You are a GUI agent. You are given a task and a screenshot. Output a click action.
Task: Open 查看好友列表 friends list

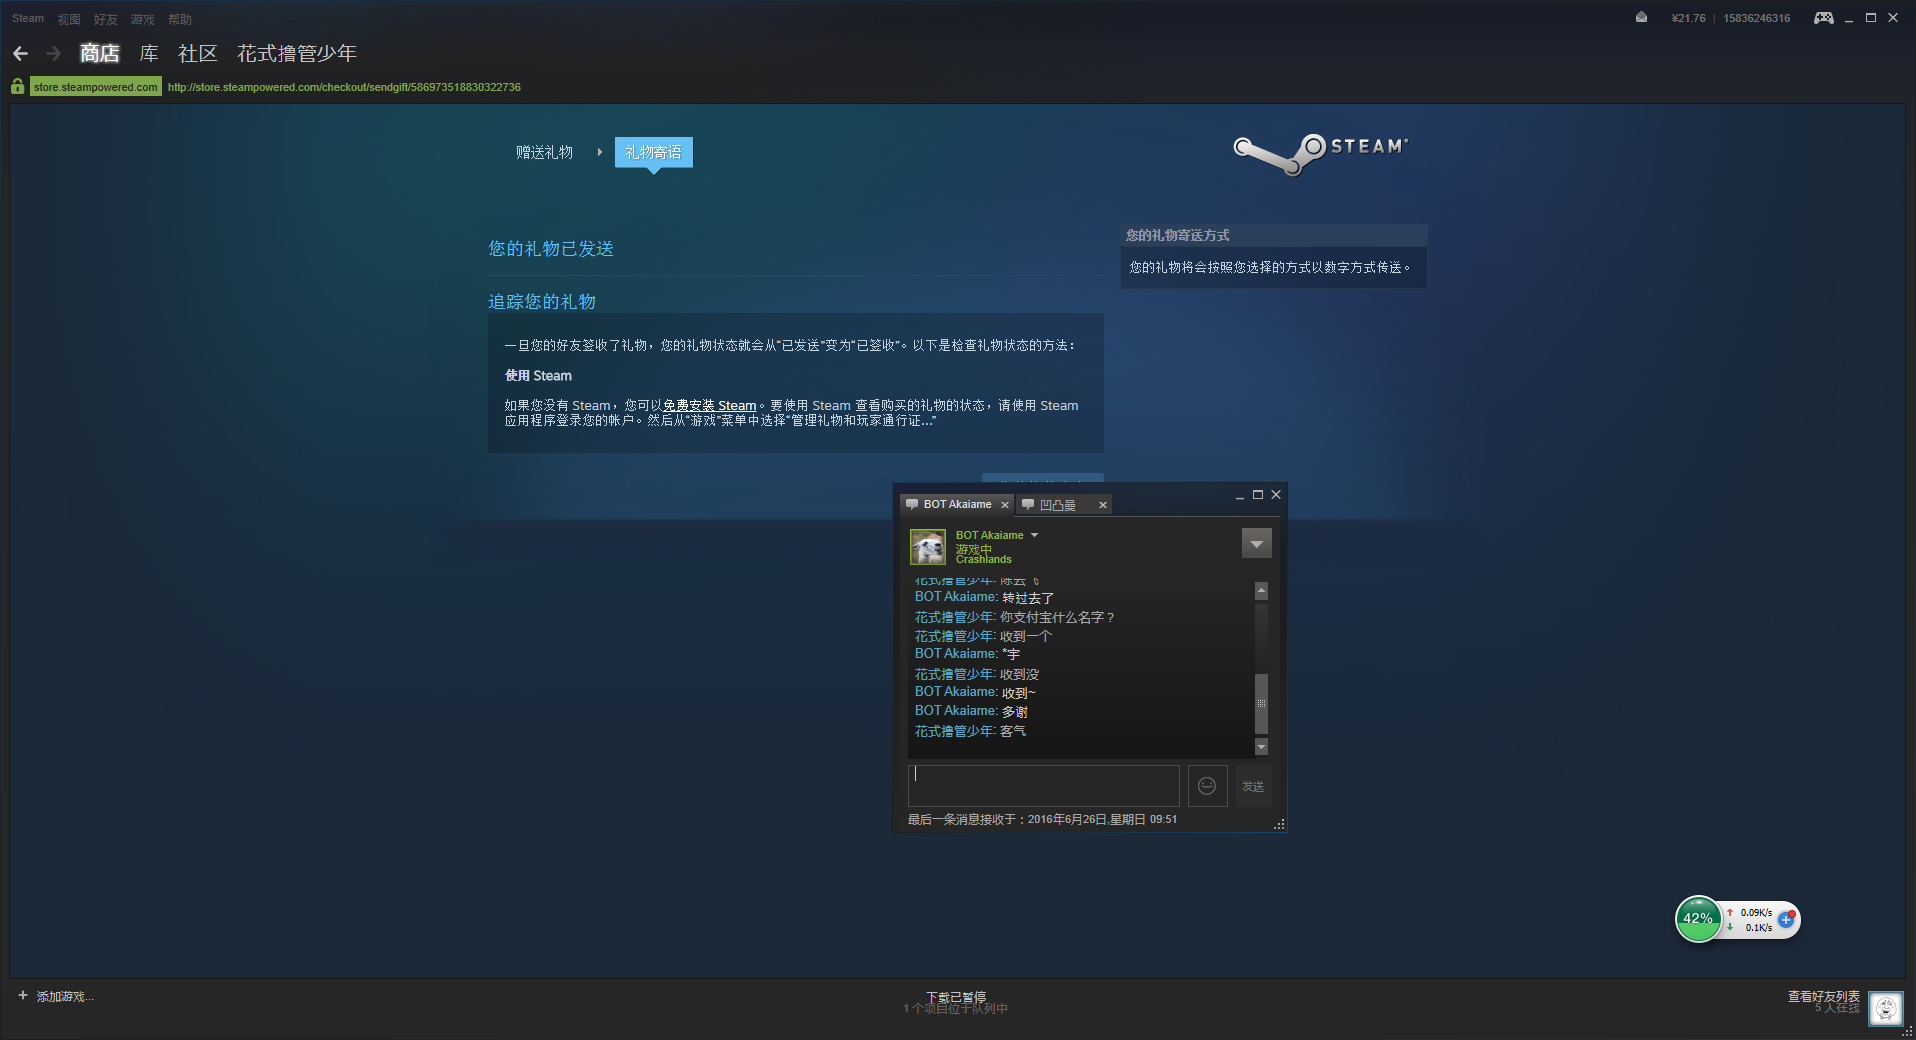pyautogui.click(x=1824, y=996)
